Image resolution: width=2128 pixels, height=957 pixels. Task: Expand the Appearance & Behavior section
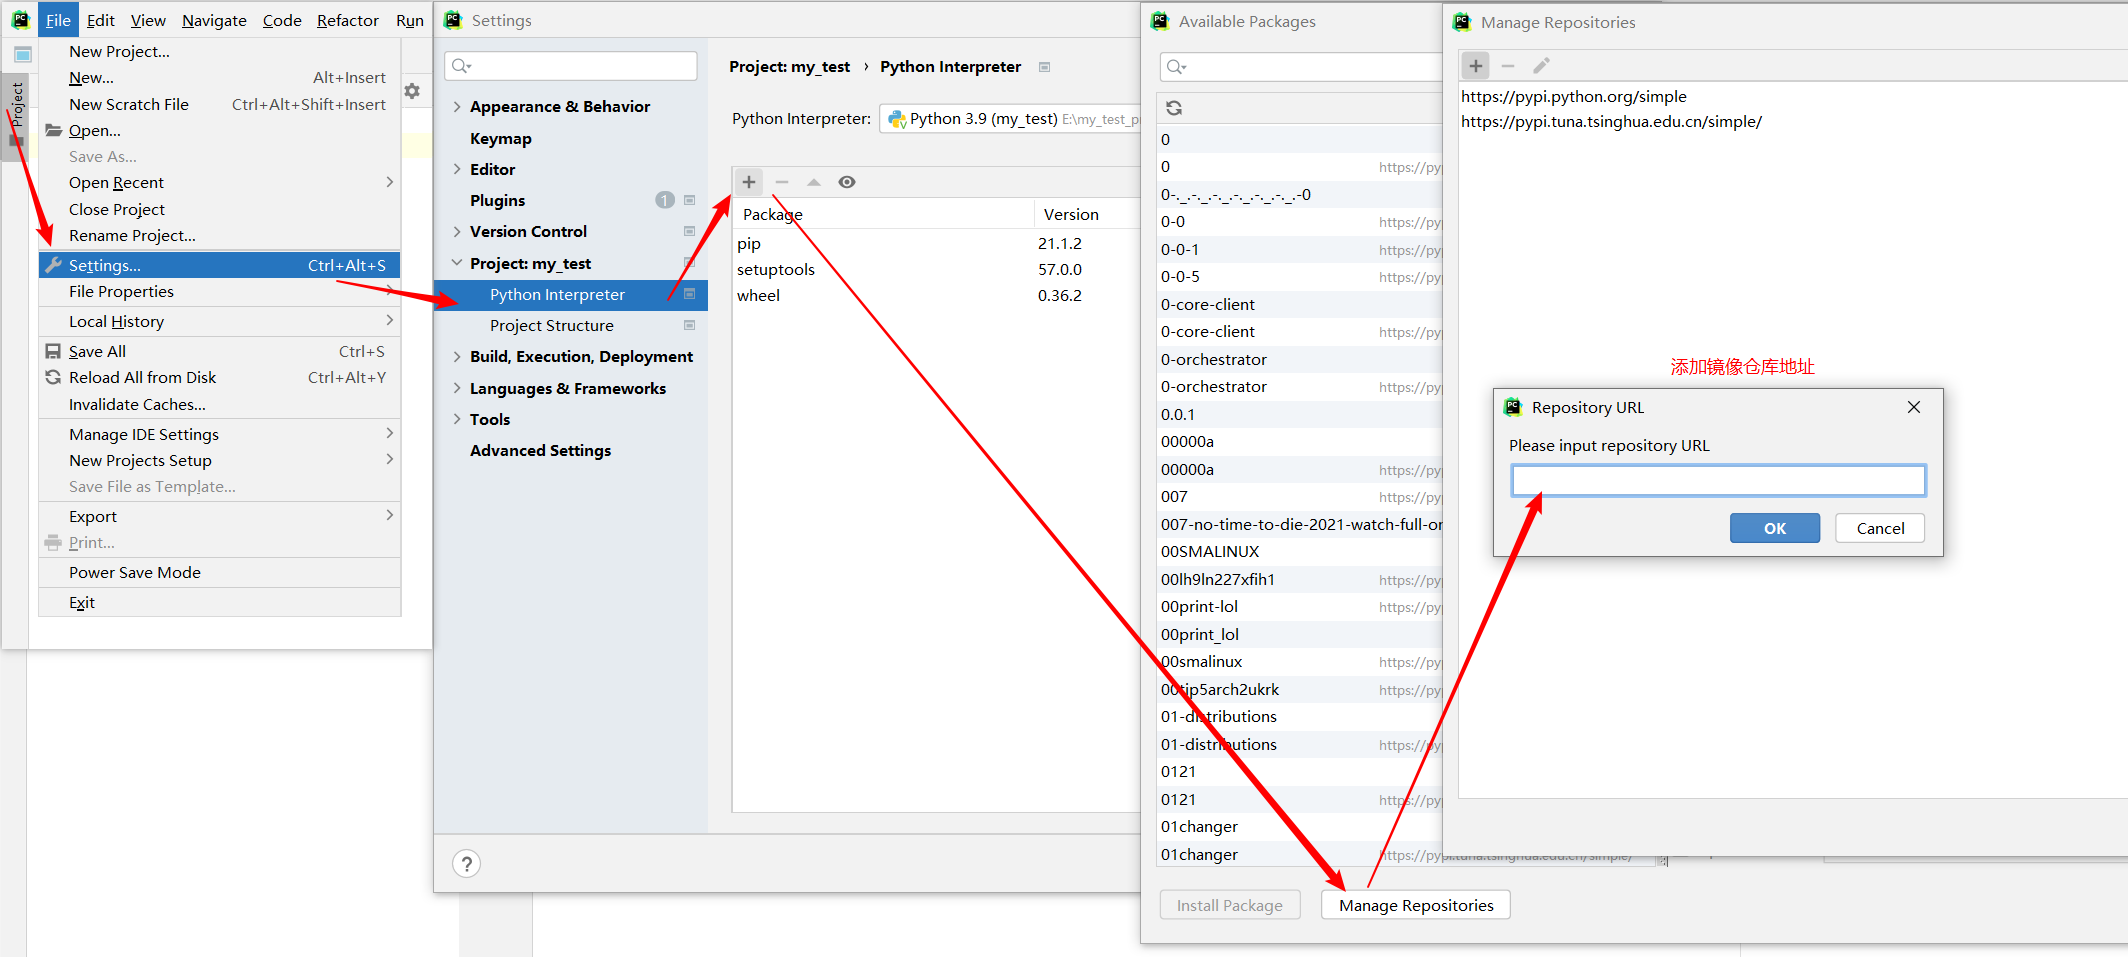pyautogui.click(x=457, y=107)
